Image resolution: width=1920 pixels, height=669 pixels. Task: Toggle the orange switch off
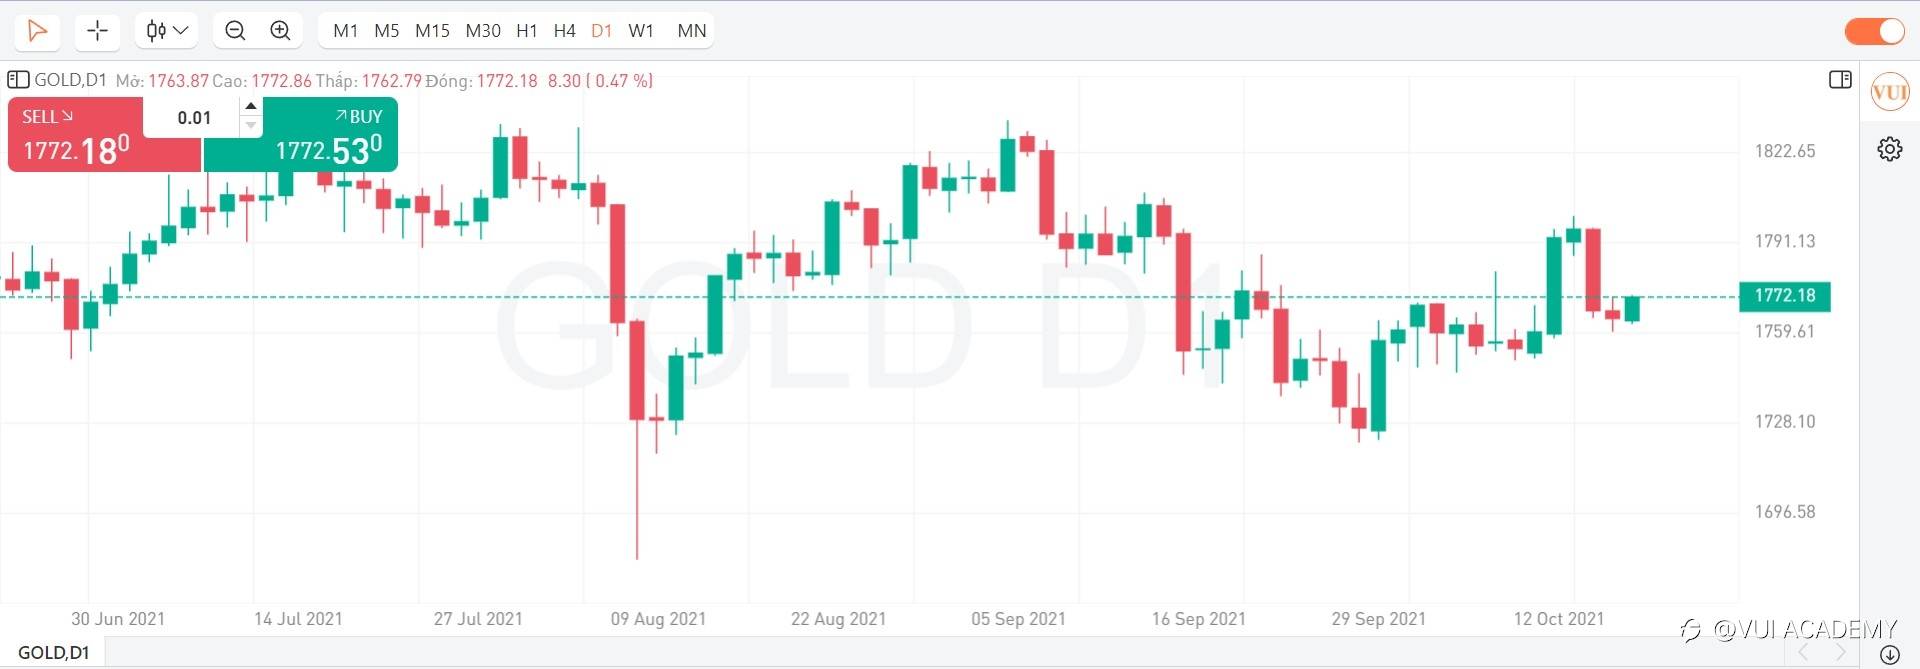tap(1874, 31)
